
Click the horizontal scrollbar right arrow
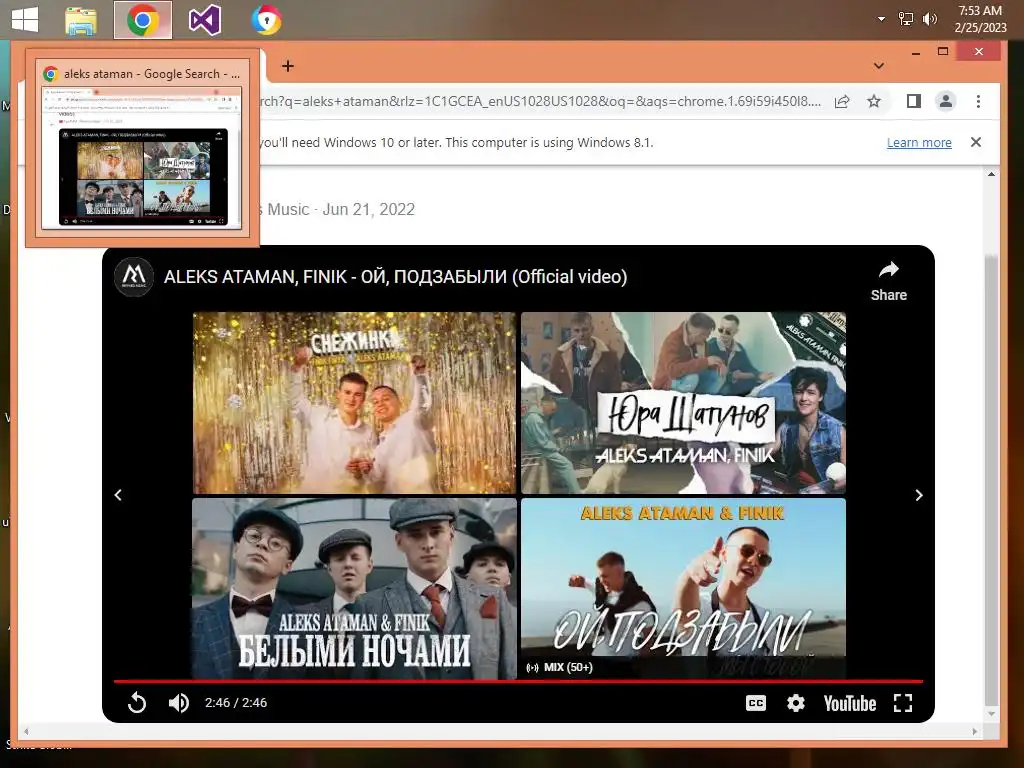point(974,731)
